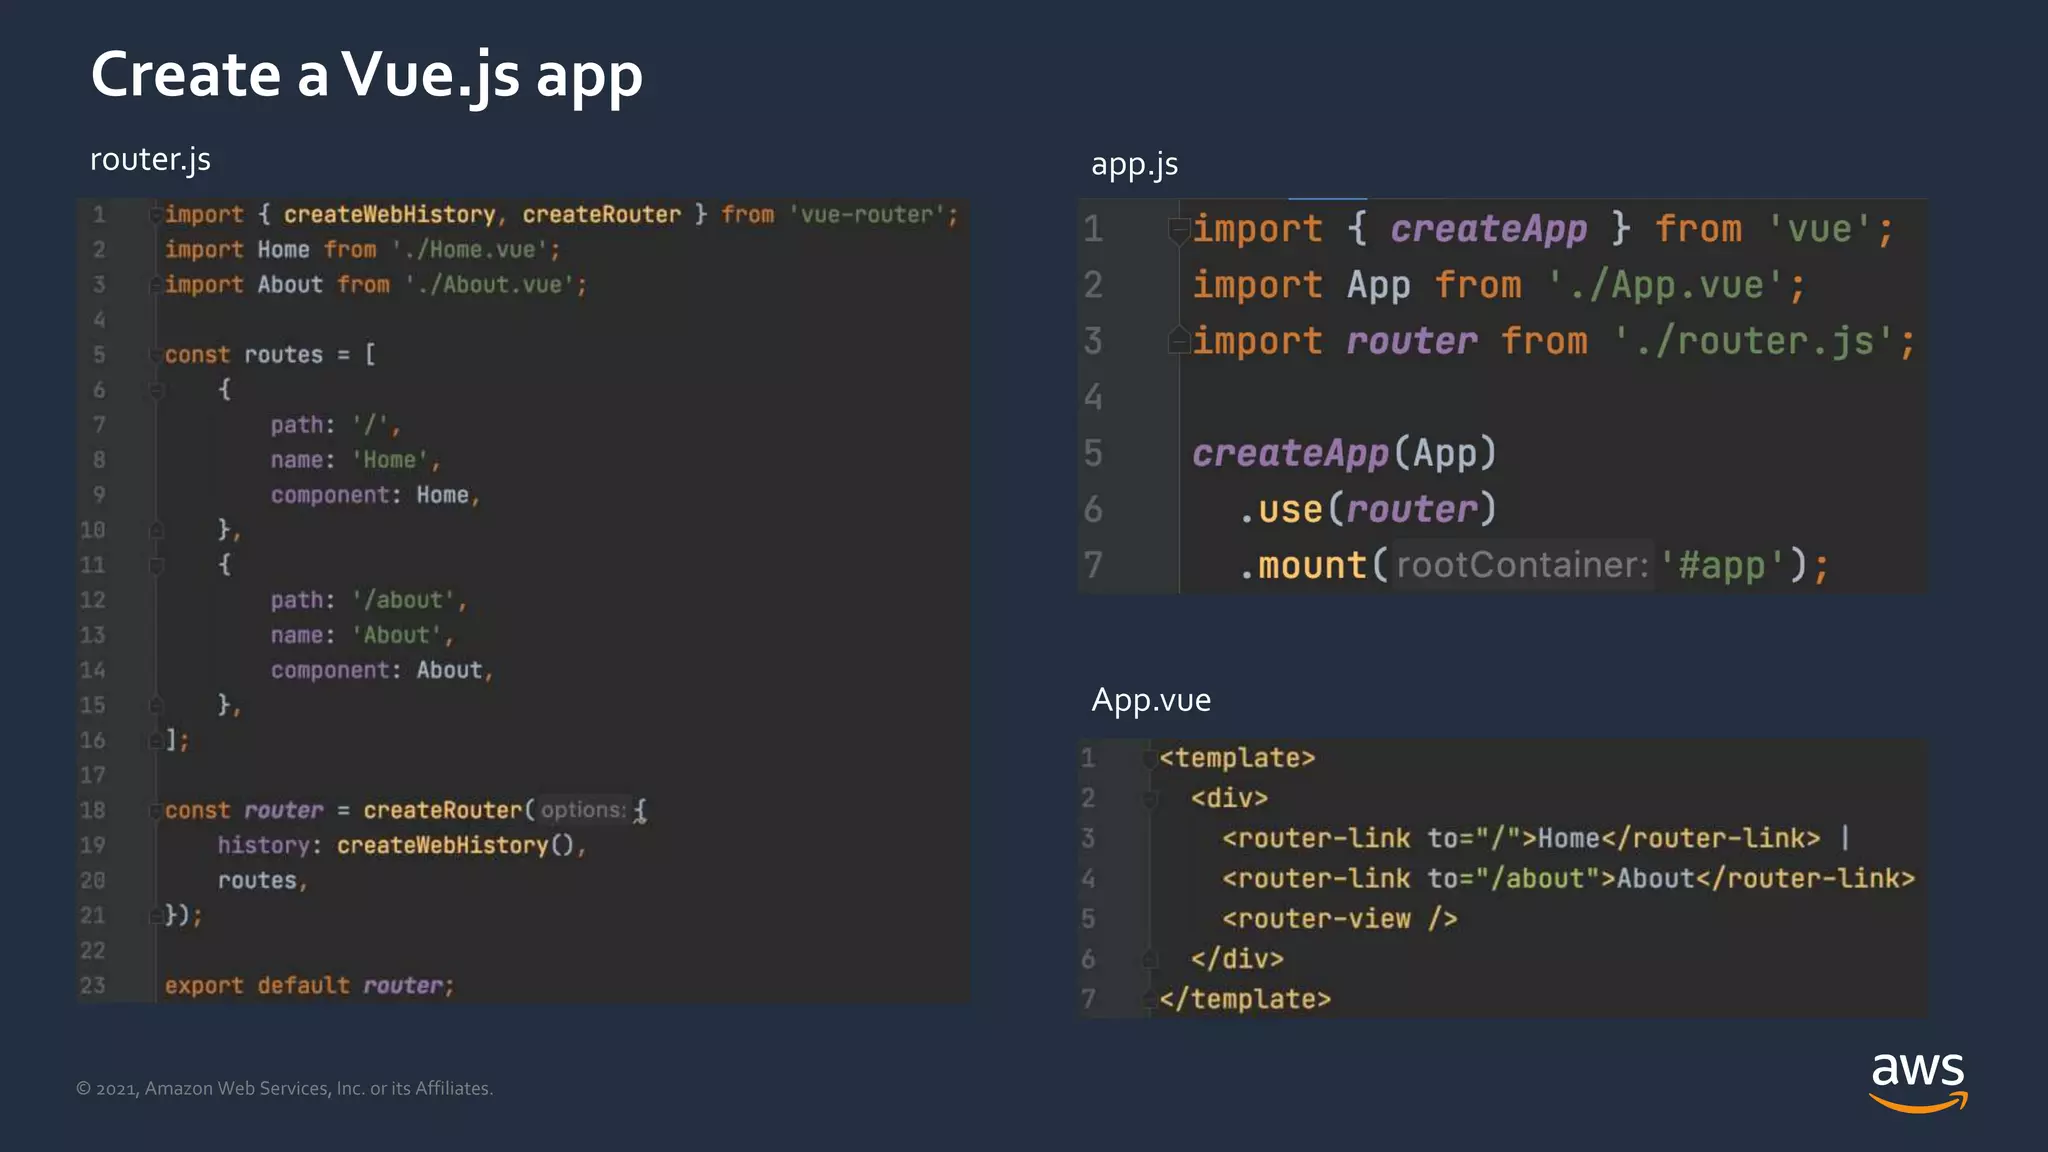The height and width of the screenshot is (1152, 2048).
Task: Click the line "name: 'Home',"
Action: click(355, 460)
